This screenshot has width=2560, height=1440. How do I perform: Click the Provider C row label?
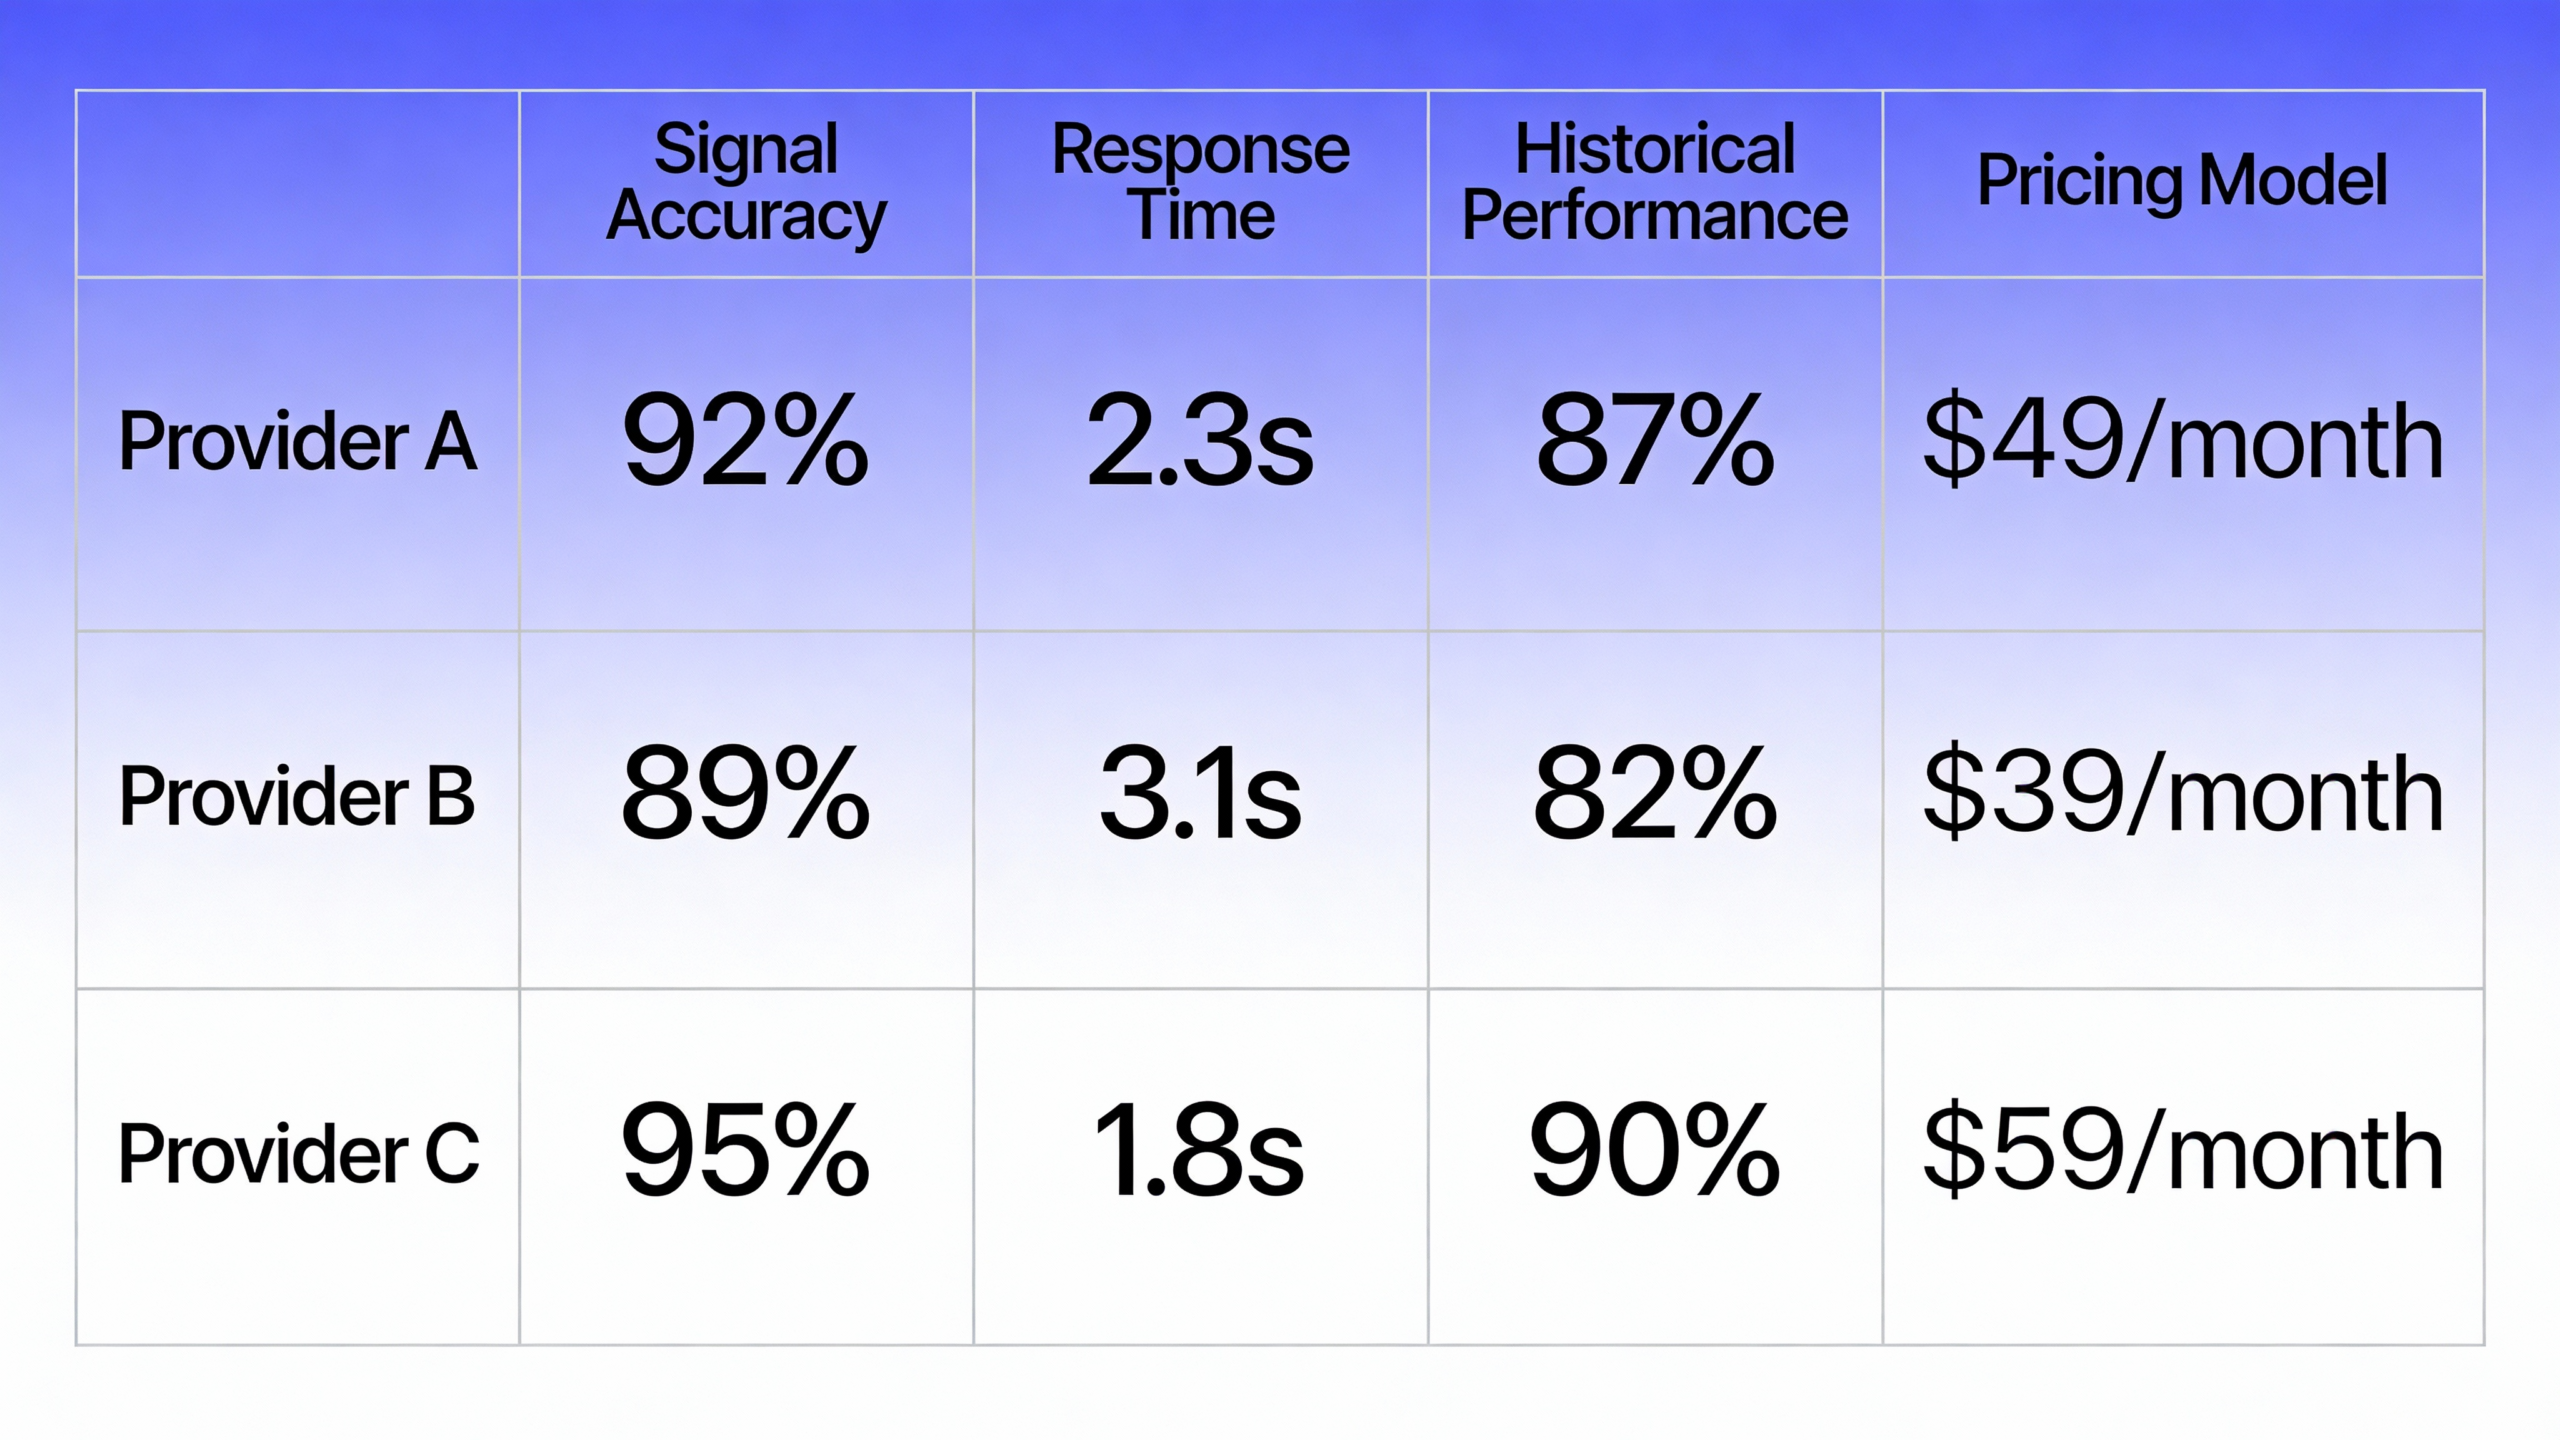tap(298, 1153)
